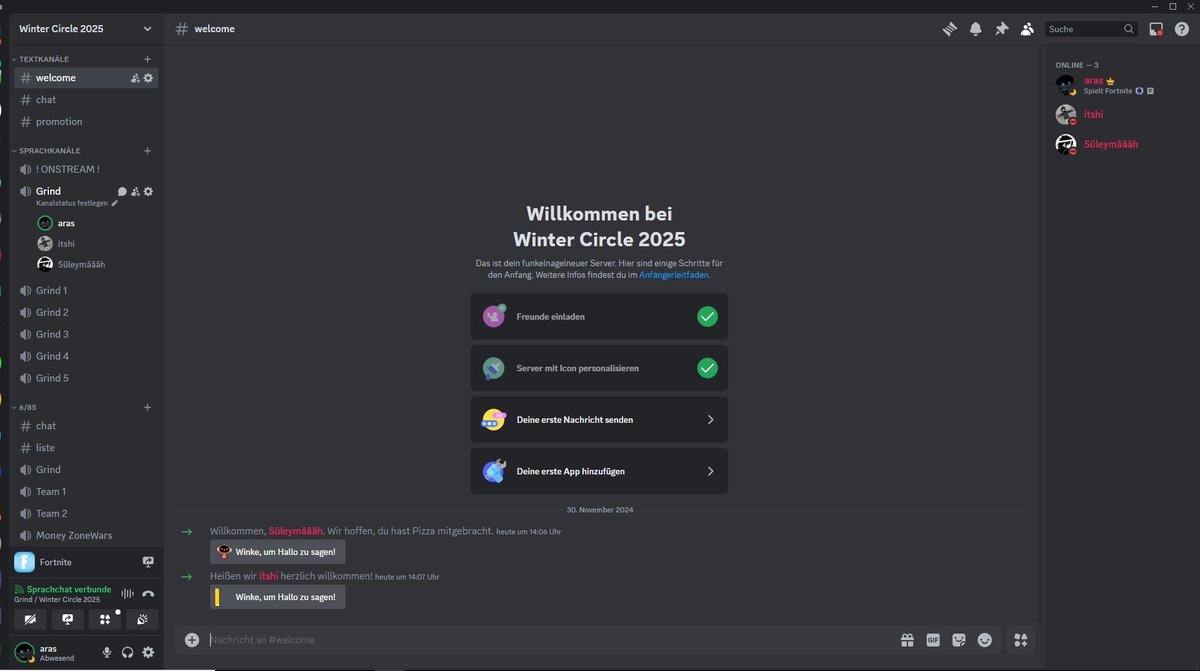The image size is (1200, 671).
Task: Select Süleymäääh in Grind voice channel
Action: point(95,264)
